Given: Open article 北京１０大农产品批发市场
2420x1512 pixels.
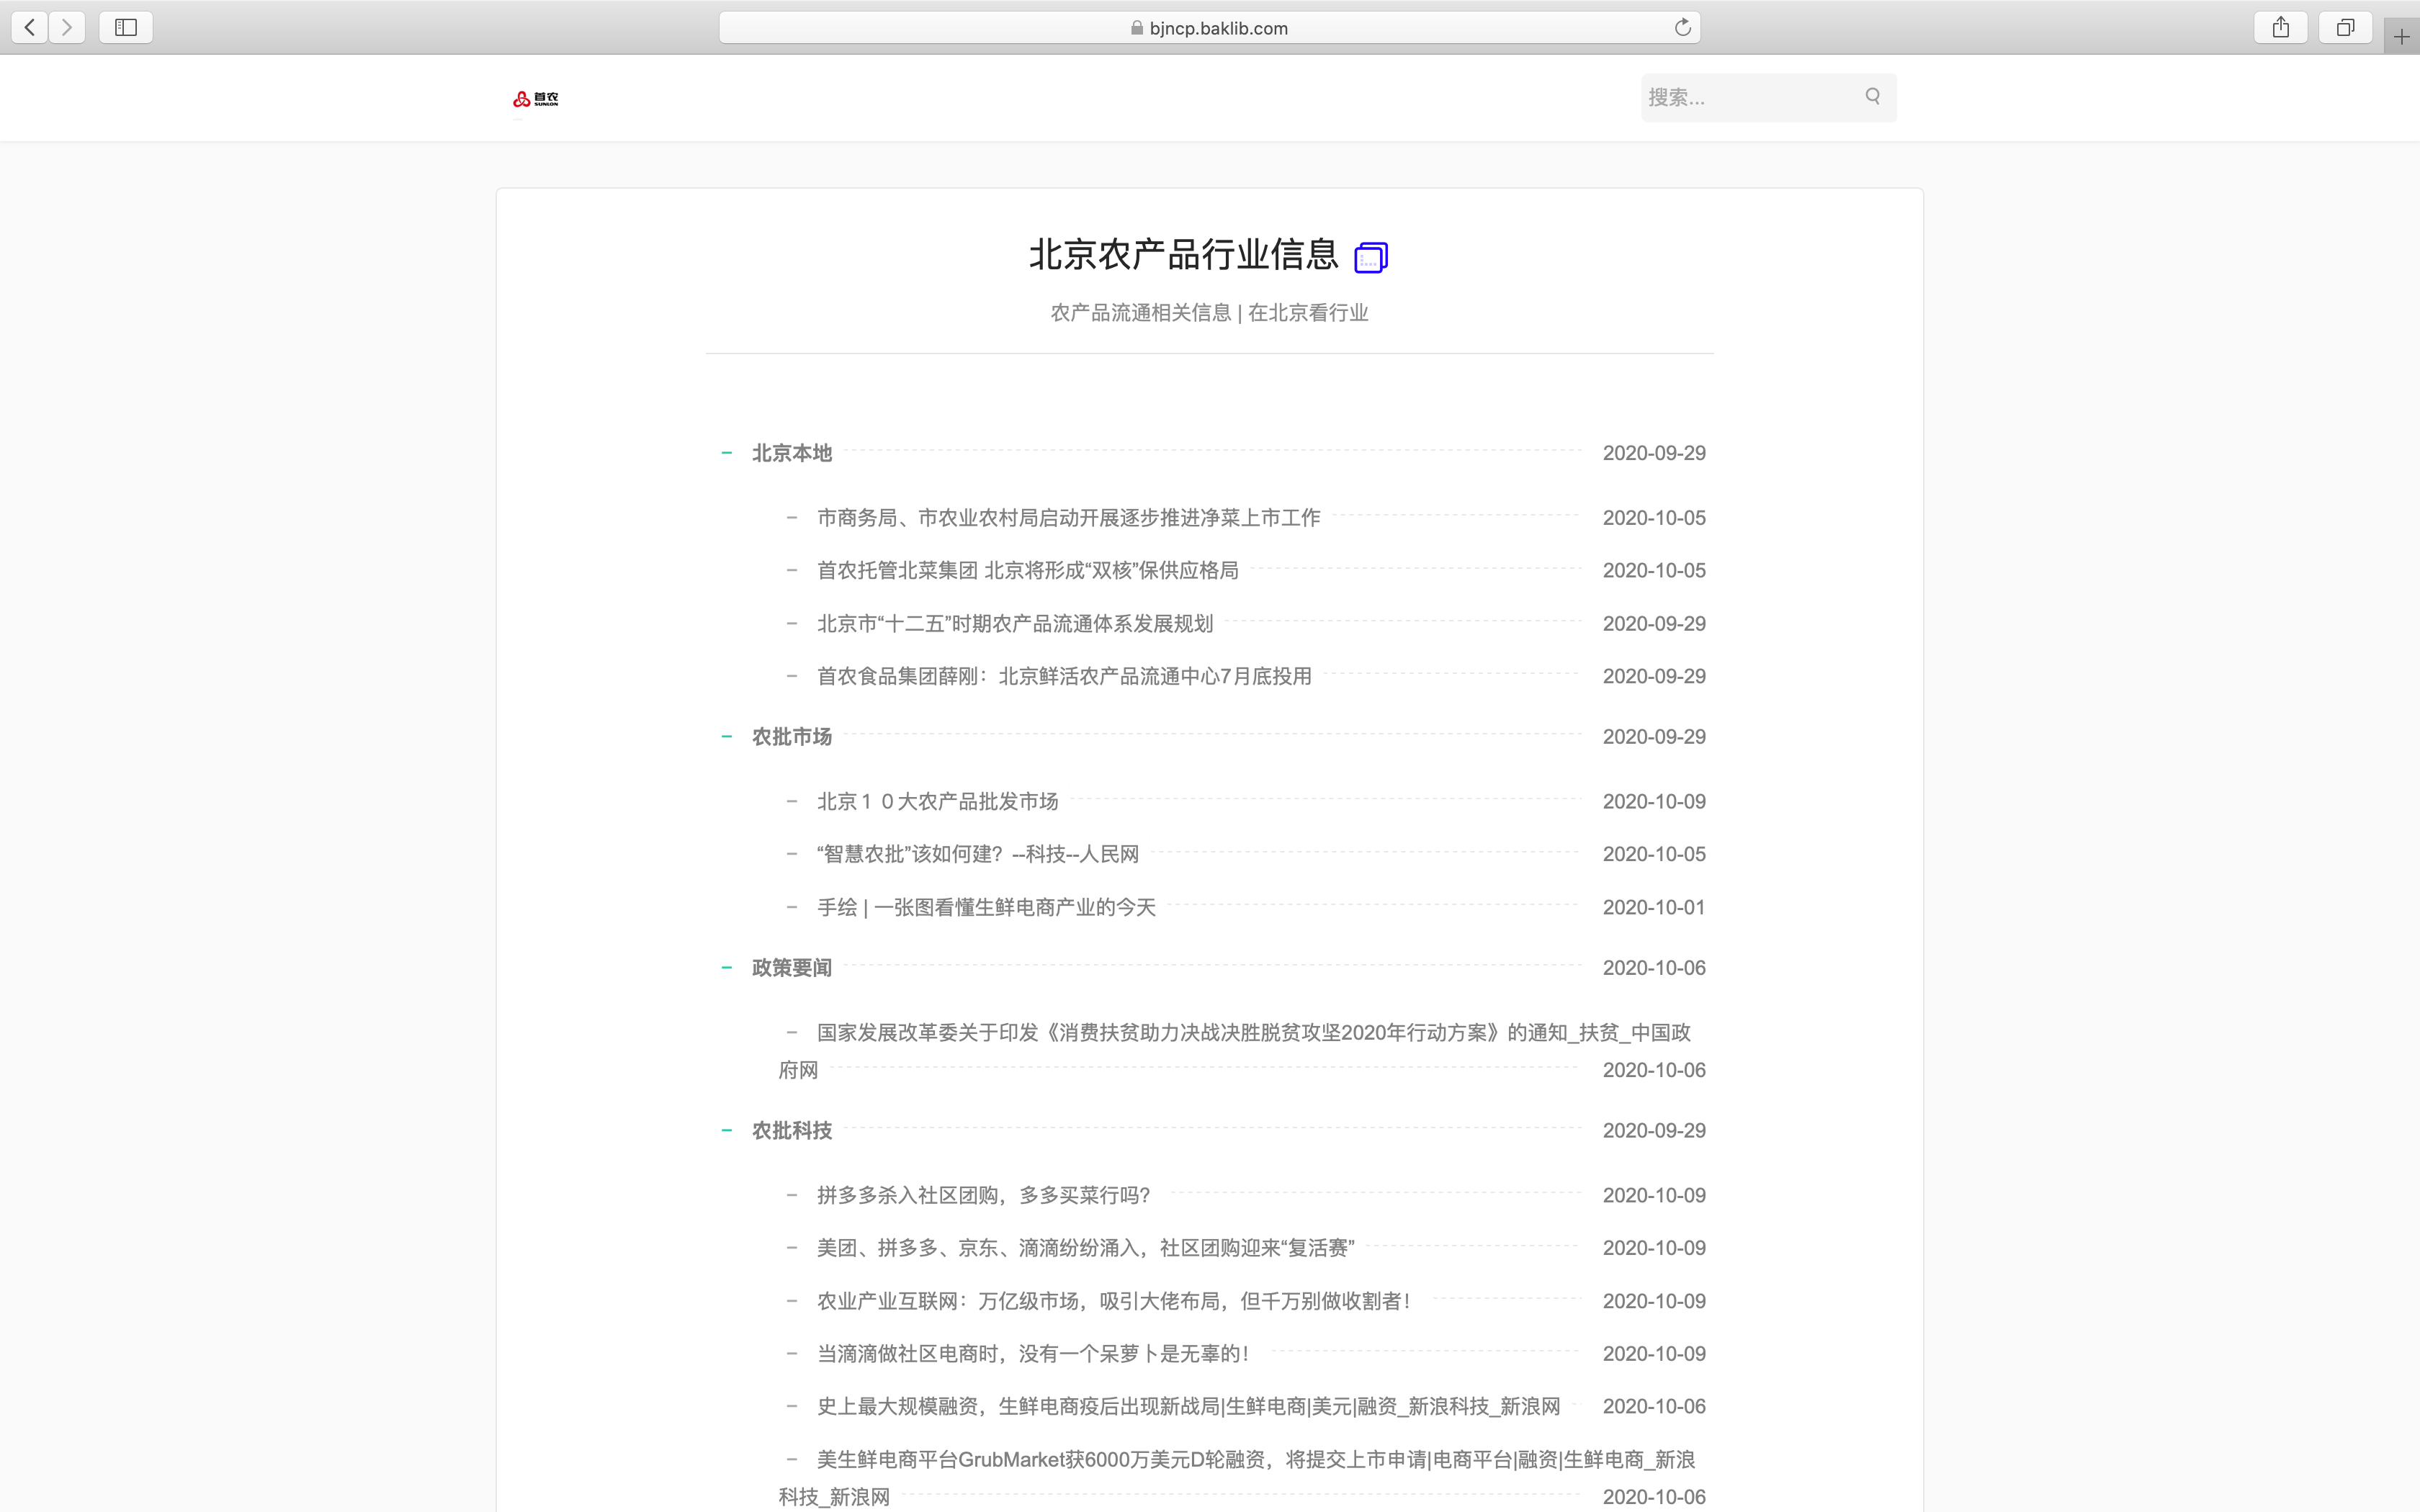Looking at the screenshot, I should coord(937,802).
